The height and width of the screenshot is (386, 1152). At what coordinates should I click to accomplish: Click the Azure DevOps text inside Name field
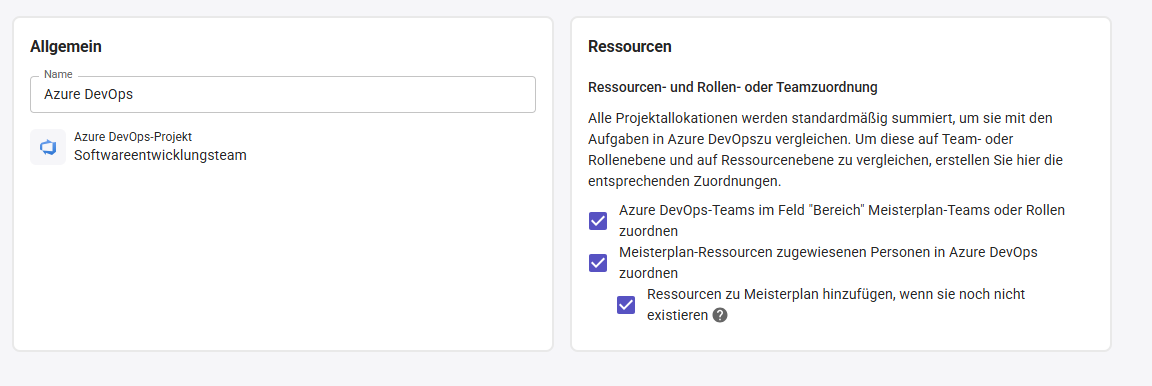pyautogui.click(x=88, y=94)
